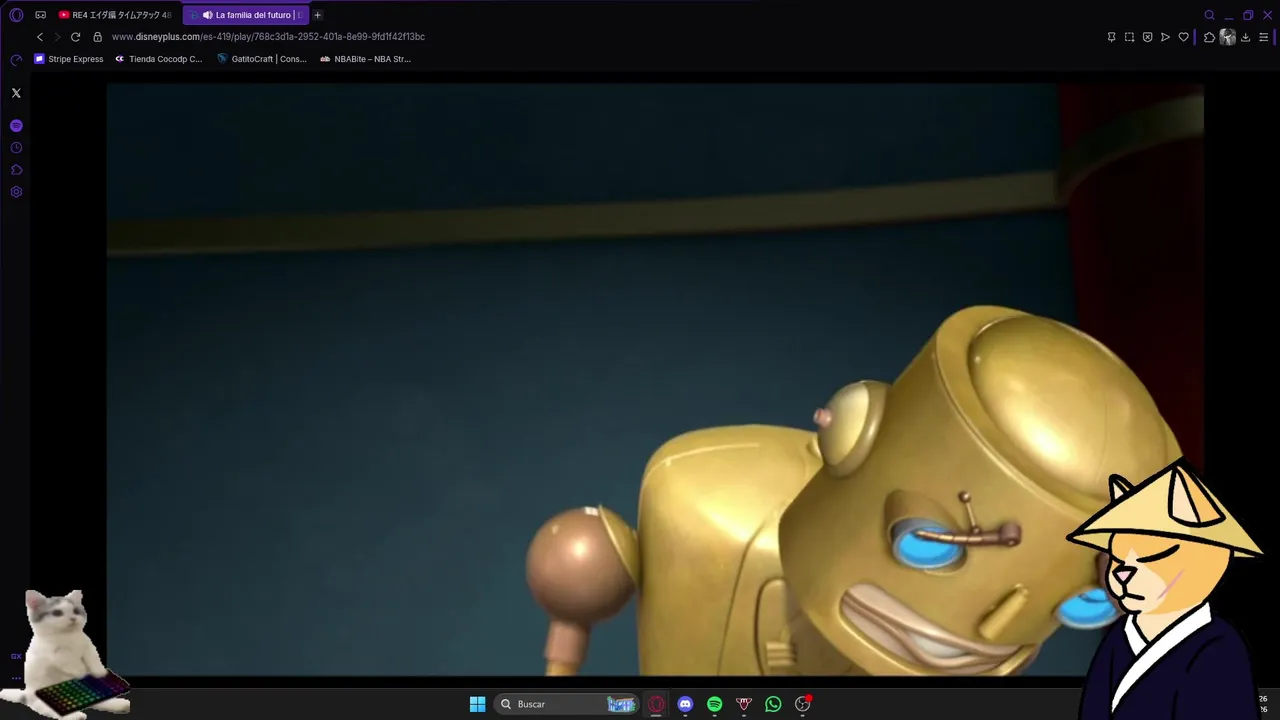Viewport: 1280px width, 720px height.
Task: Go back to previous page
Action: (40, 37)
